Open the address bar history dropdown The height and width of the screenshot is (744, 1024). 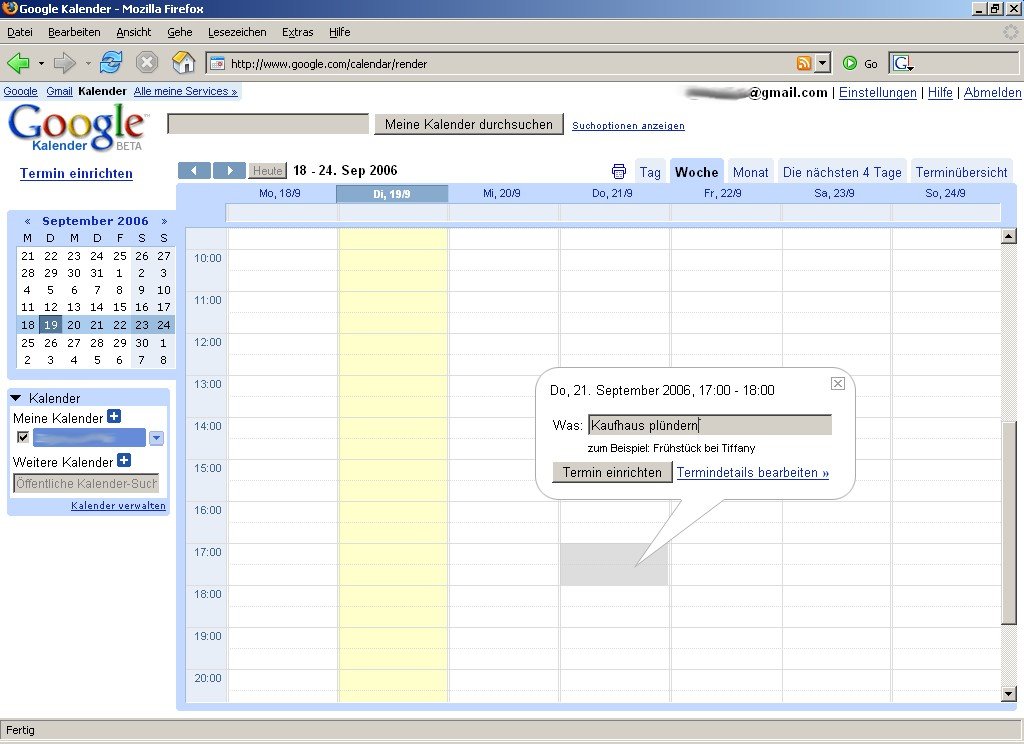[823, 63]
